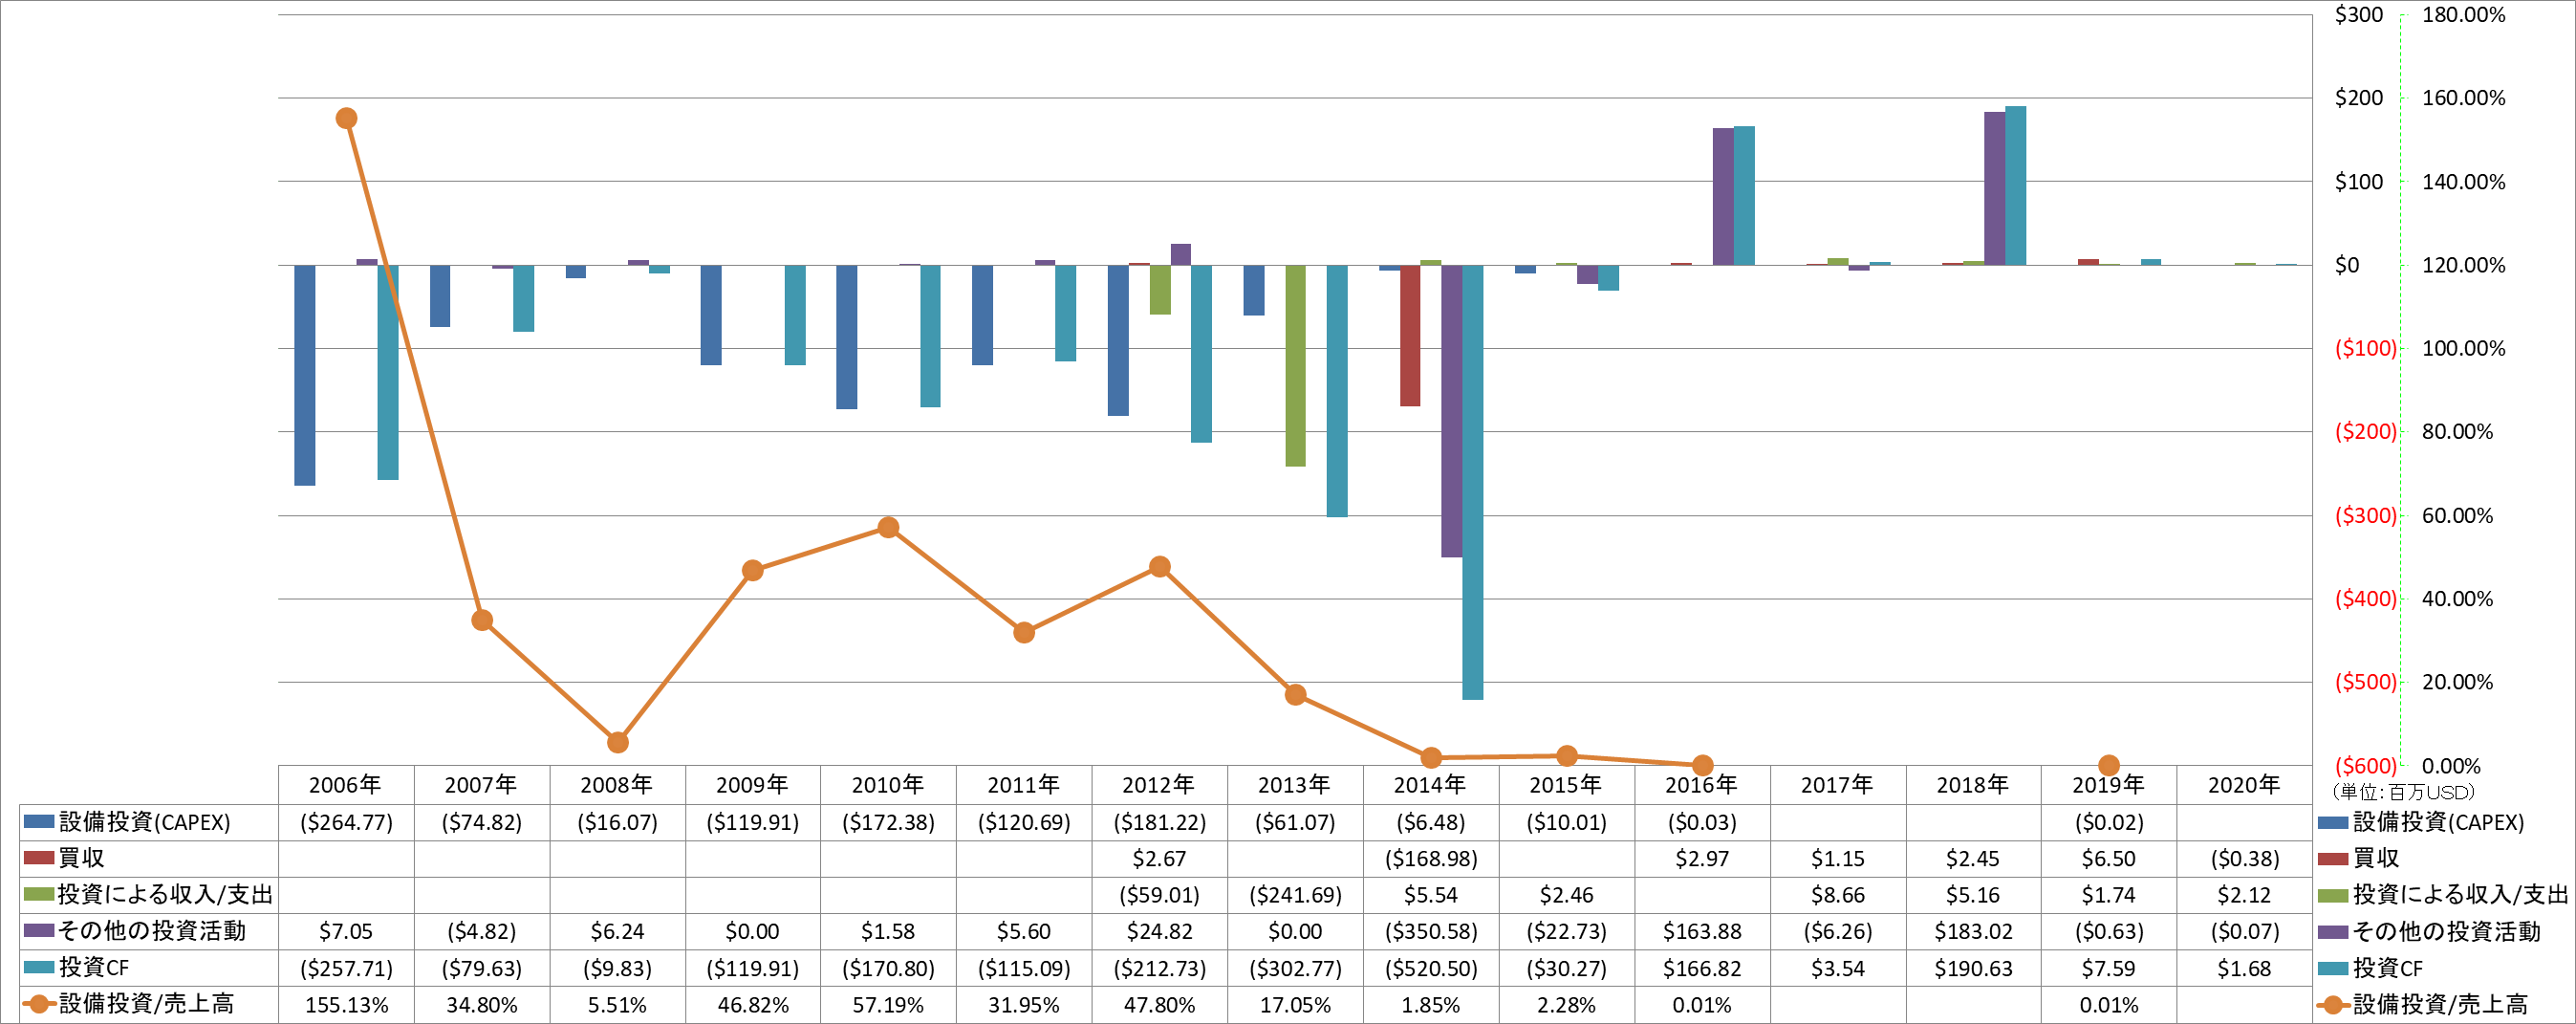Click the 2014 teal 投資CF bar
This screenshot has width=2576, height=1024.
(x=1472, y=482)
